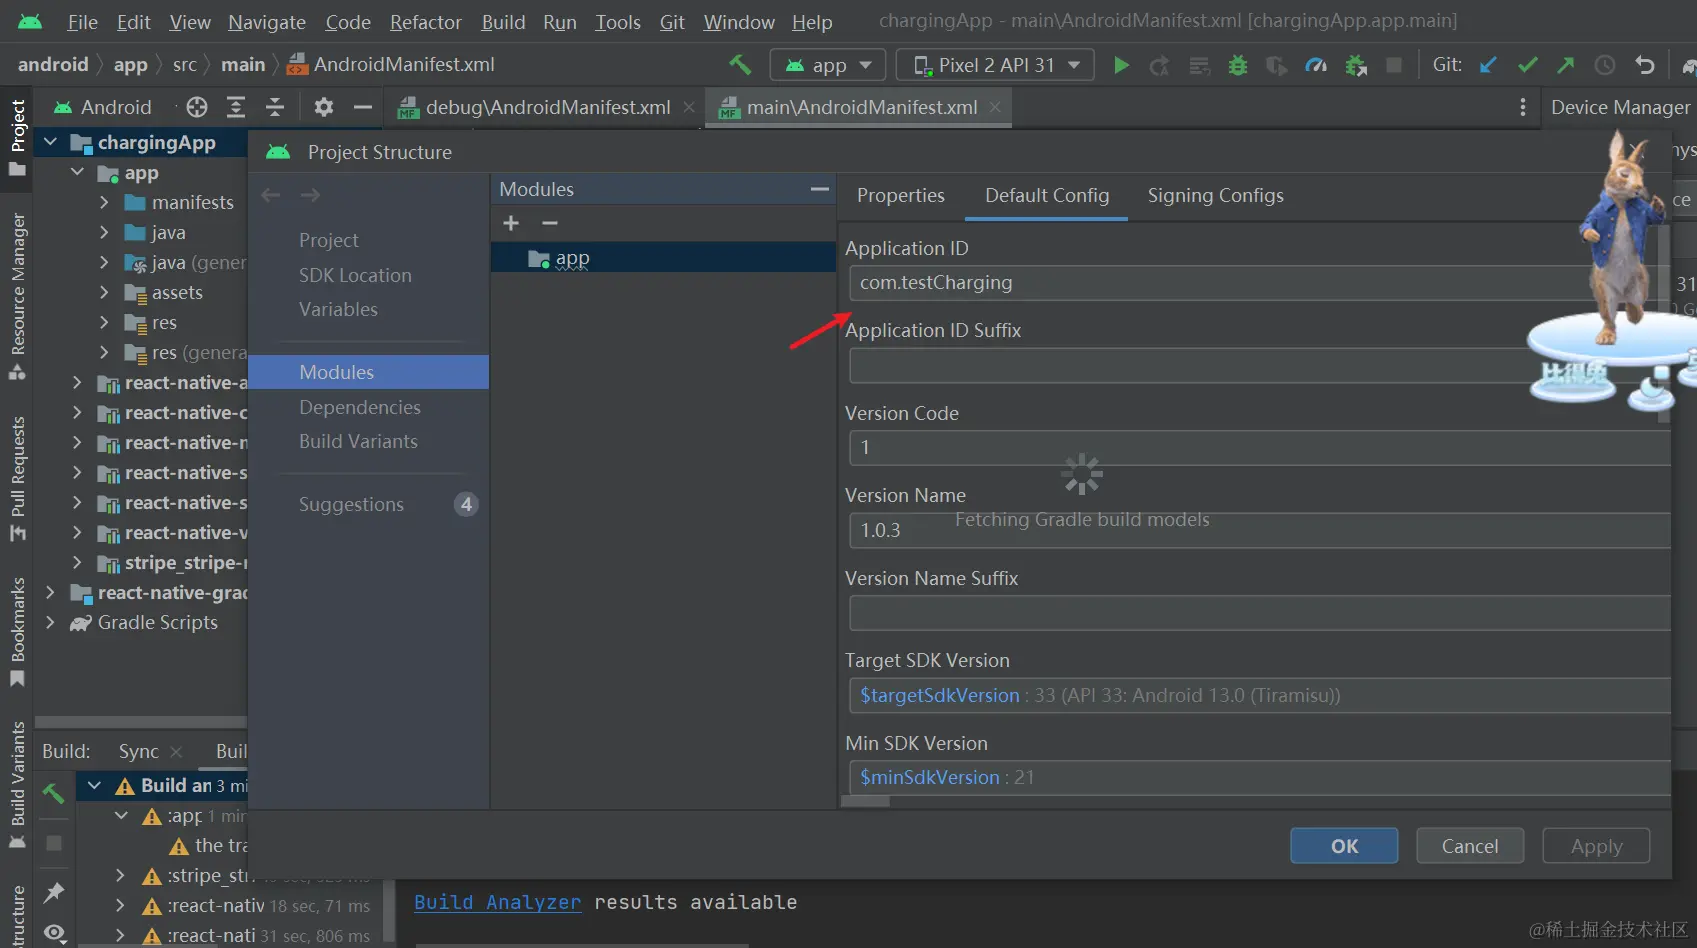The image size is (1697, 948).
Task: Toggle the Pull Requests tool window
Action: tap(17, 479)
